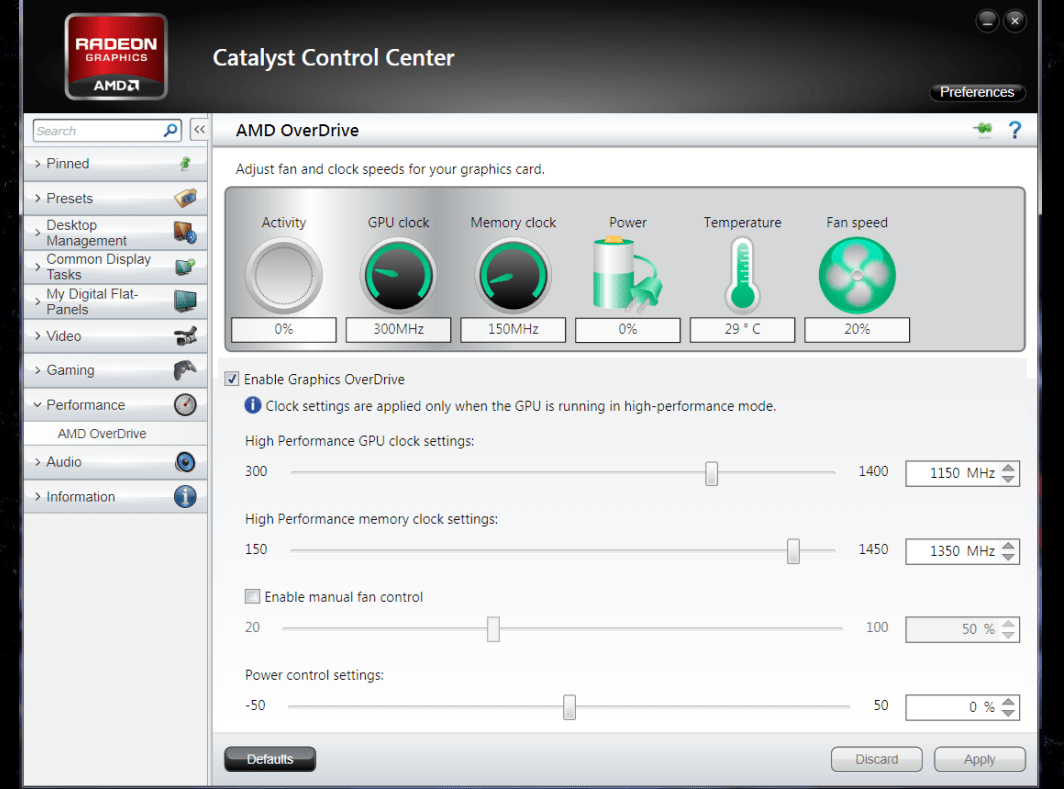Collapse the sidebar with the double-arrow button
Screen dimensions: 1064x789
[200, 129]
